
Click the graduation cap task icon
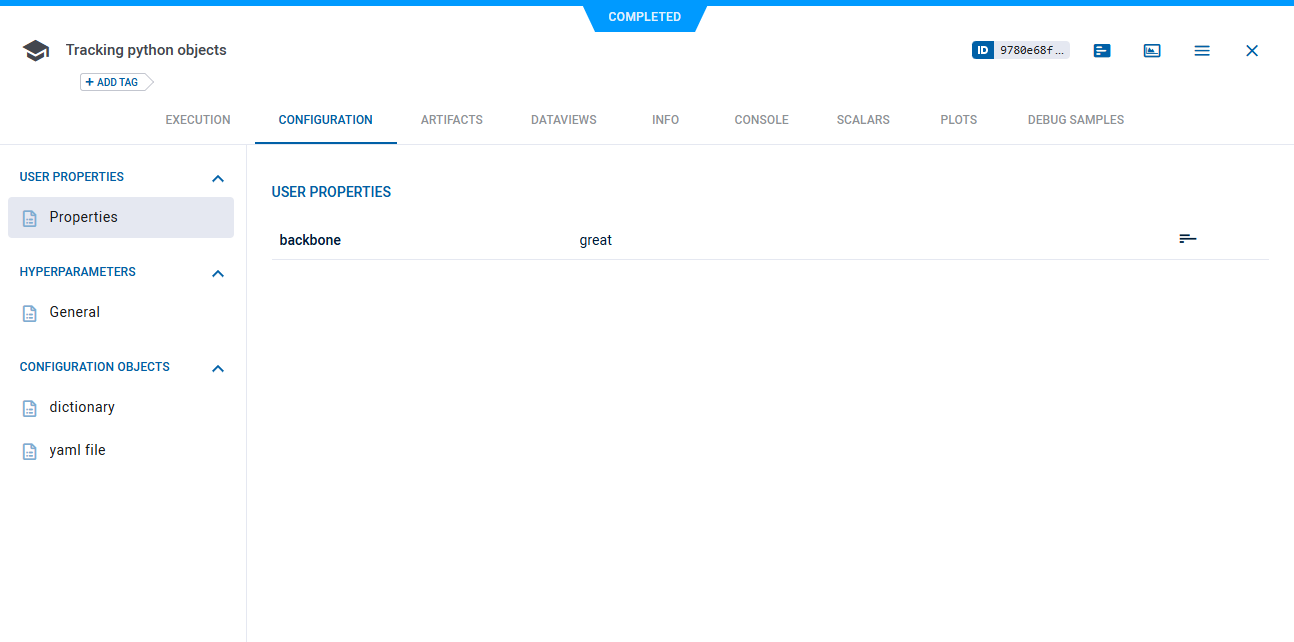pyautogui.click(x=36, y=50)
